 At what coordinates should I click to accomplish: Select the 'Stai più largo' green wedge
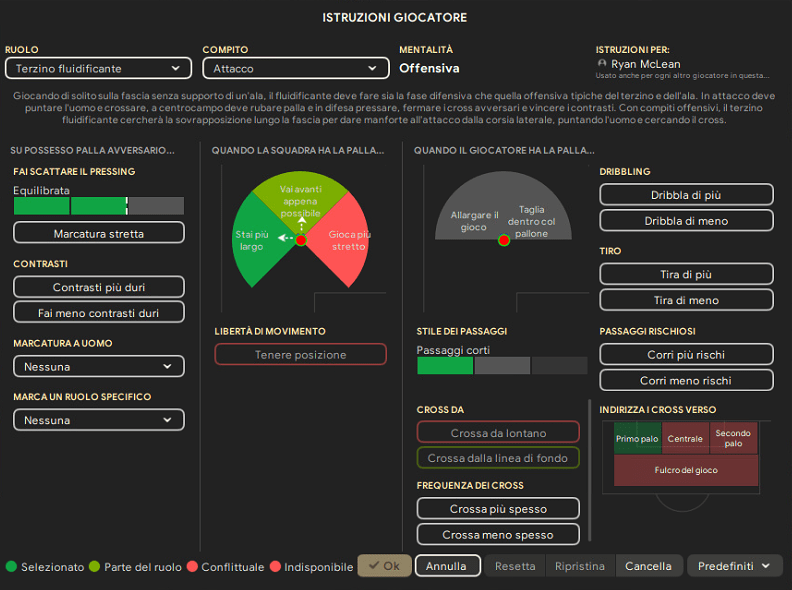point(253,240)
